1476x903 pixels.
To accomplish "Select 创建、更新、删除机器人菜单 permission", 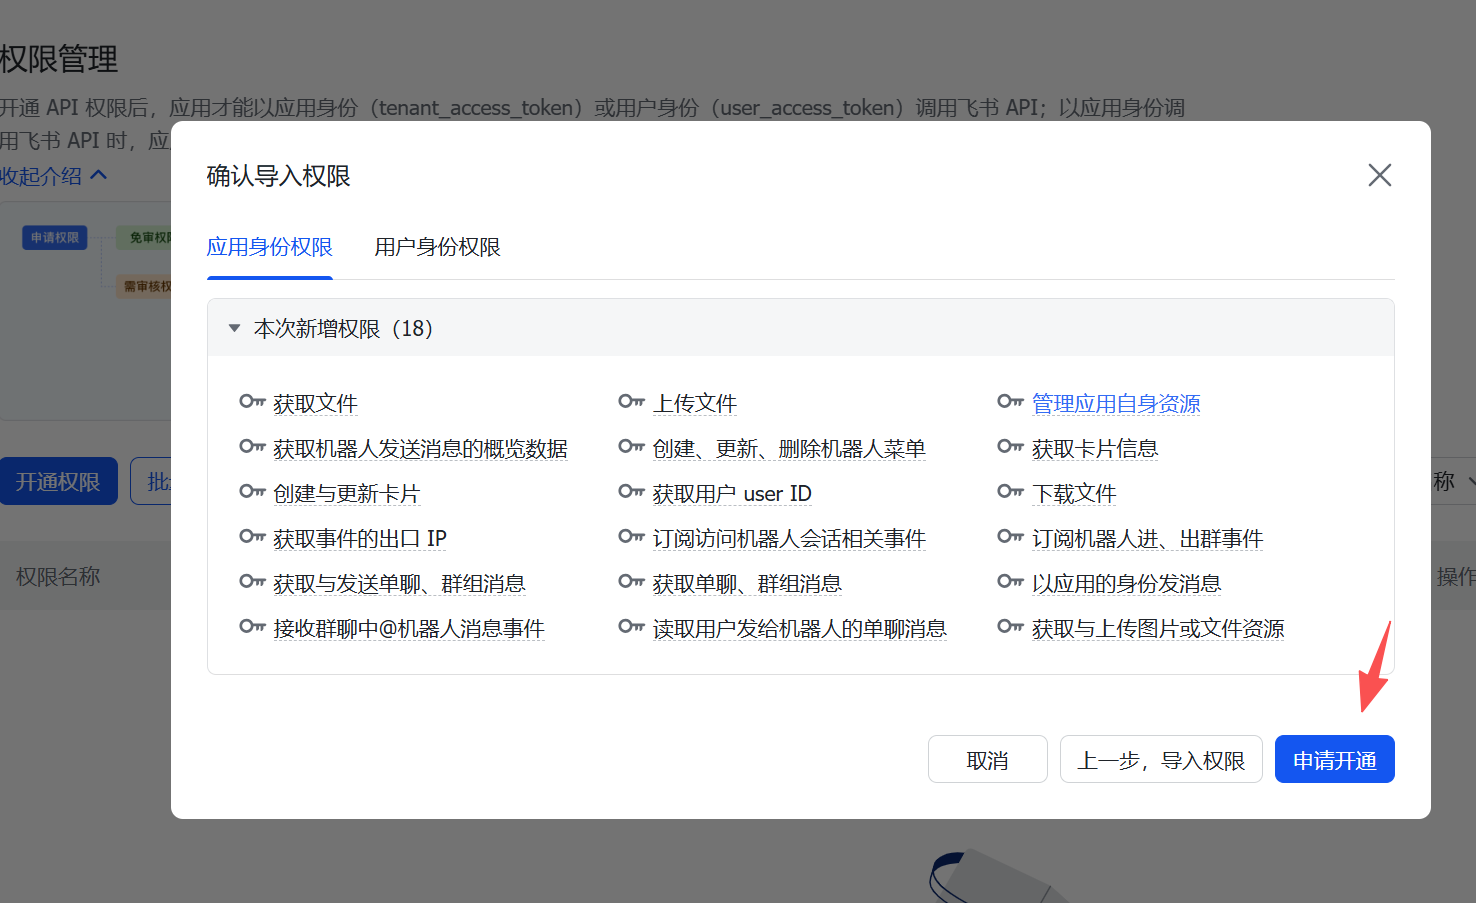I will click(x=789, y=449).
